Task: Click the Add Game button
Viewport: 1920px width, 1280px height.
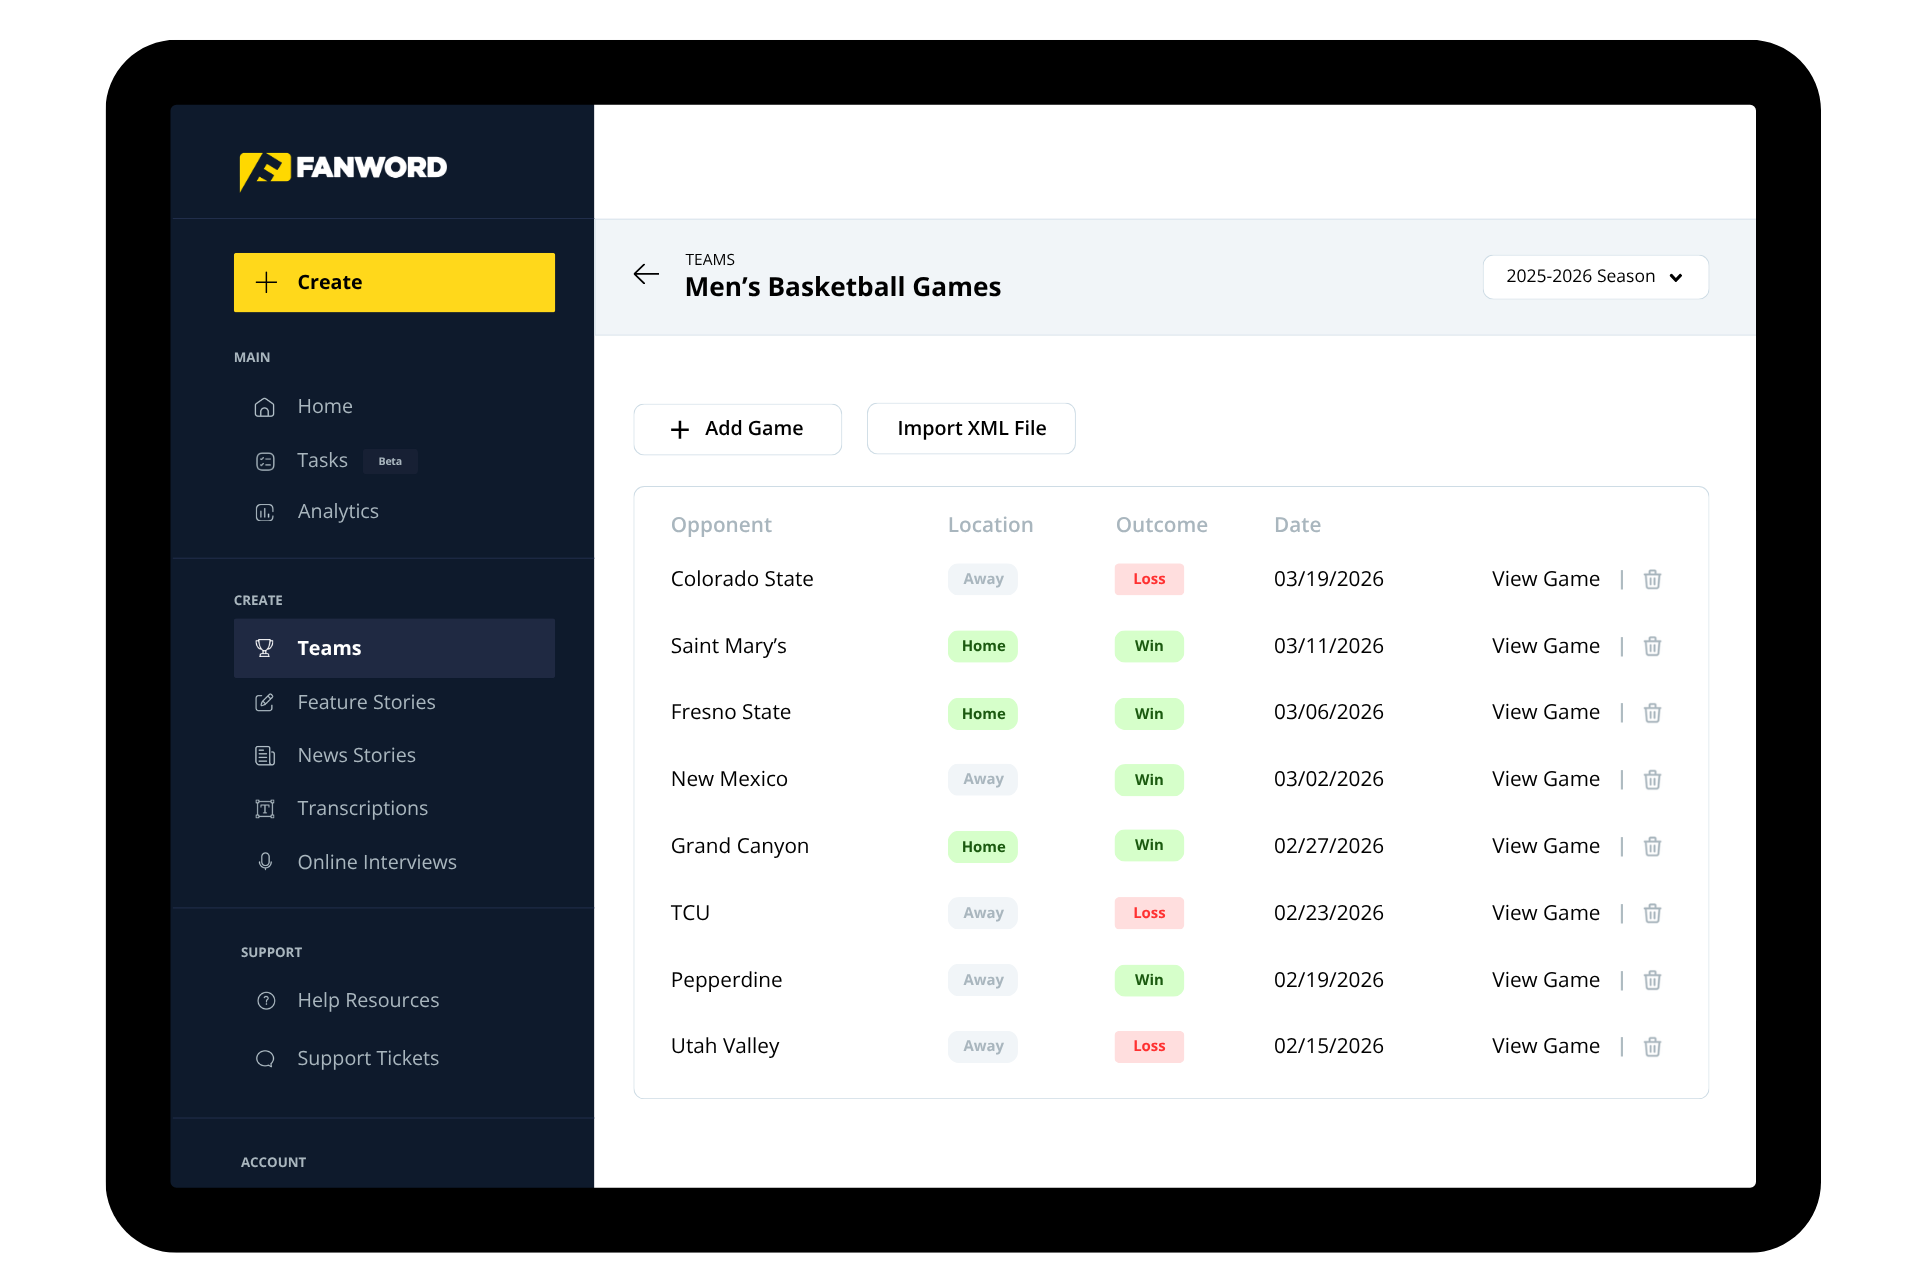Action: [737, 429]
